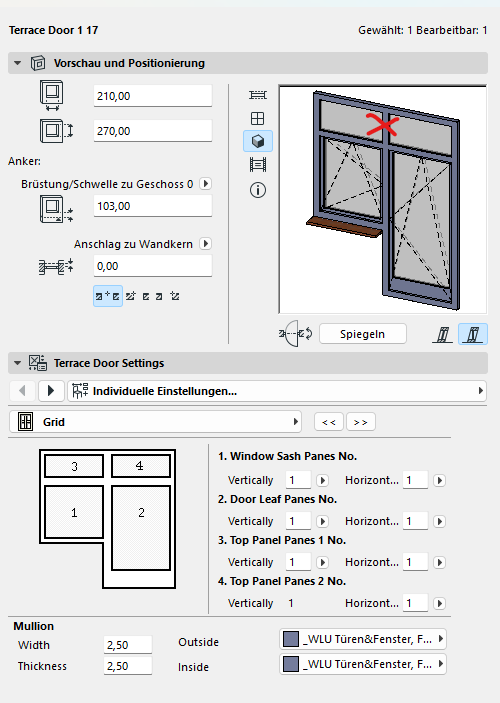
Task: Click the grayed-out back arrow button
Action: point(22,391)
